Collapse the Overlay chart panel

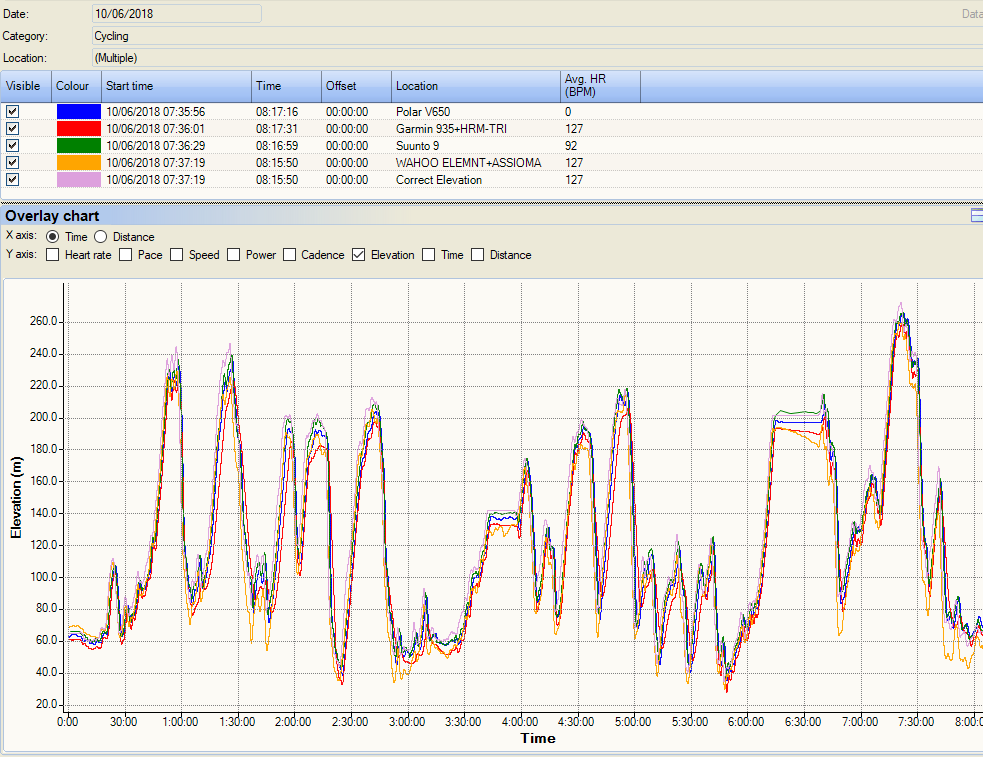pyautogui.click(x=977, y=215)
